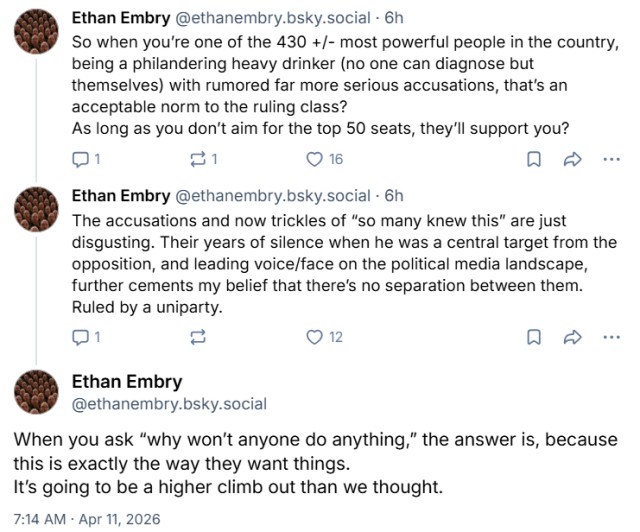The height and width of the screenshot is (532, 640).
Task: Open the avatar on the main bottom post
Action: 37,392
